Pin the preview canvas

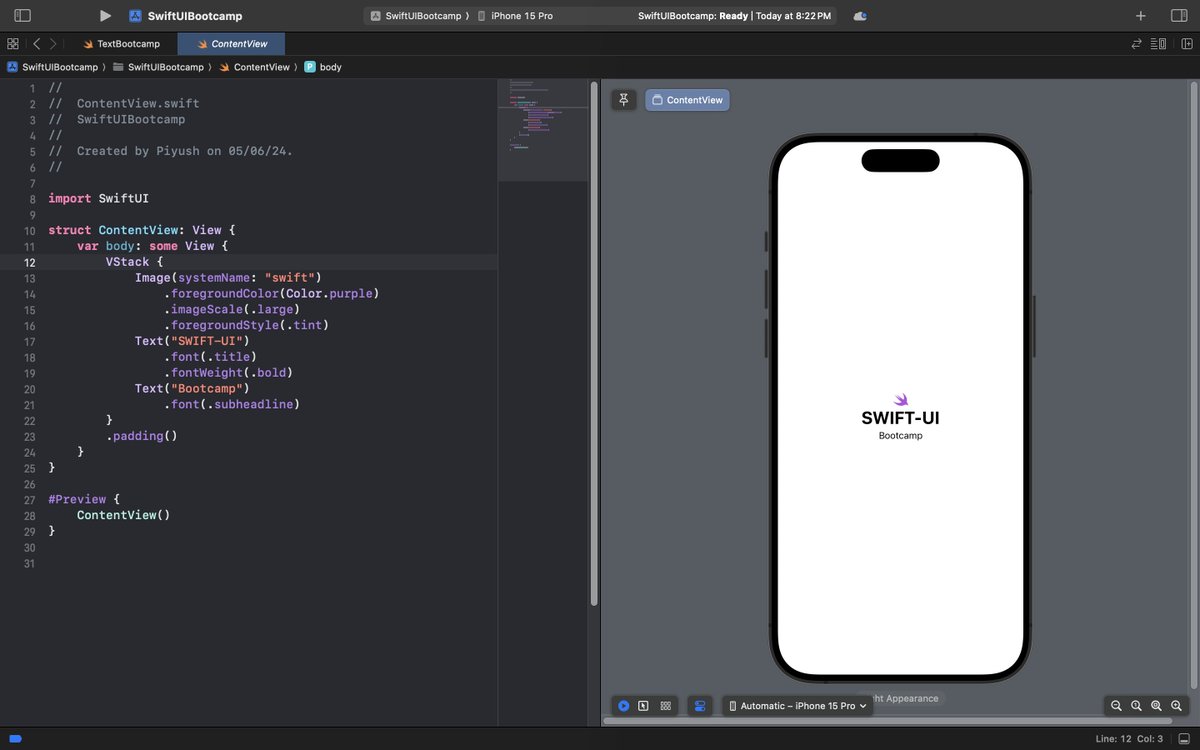pos(624,100)
